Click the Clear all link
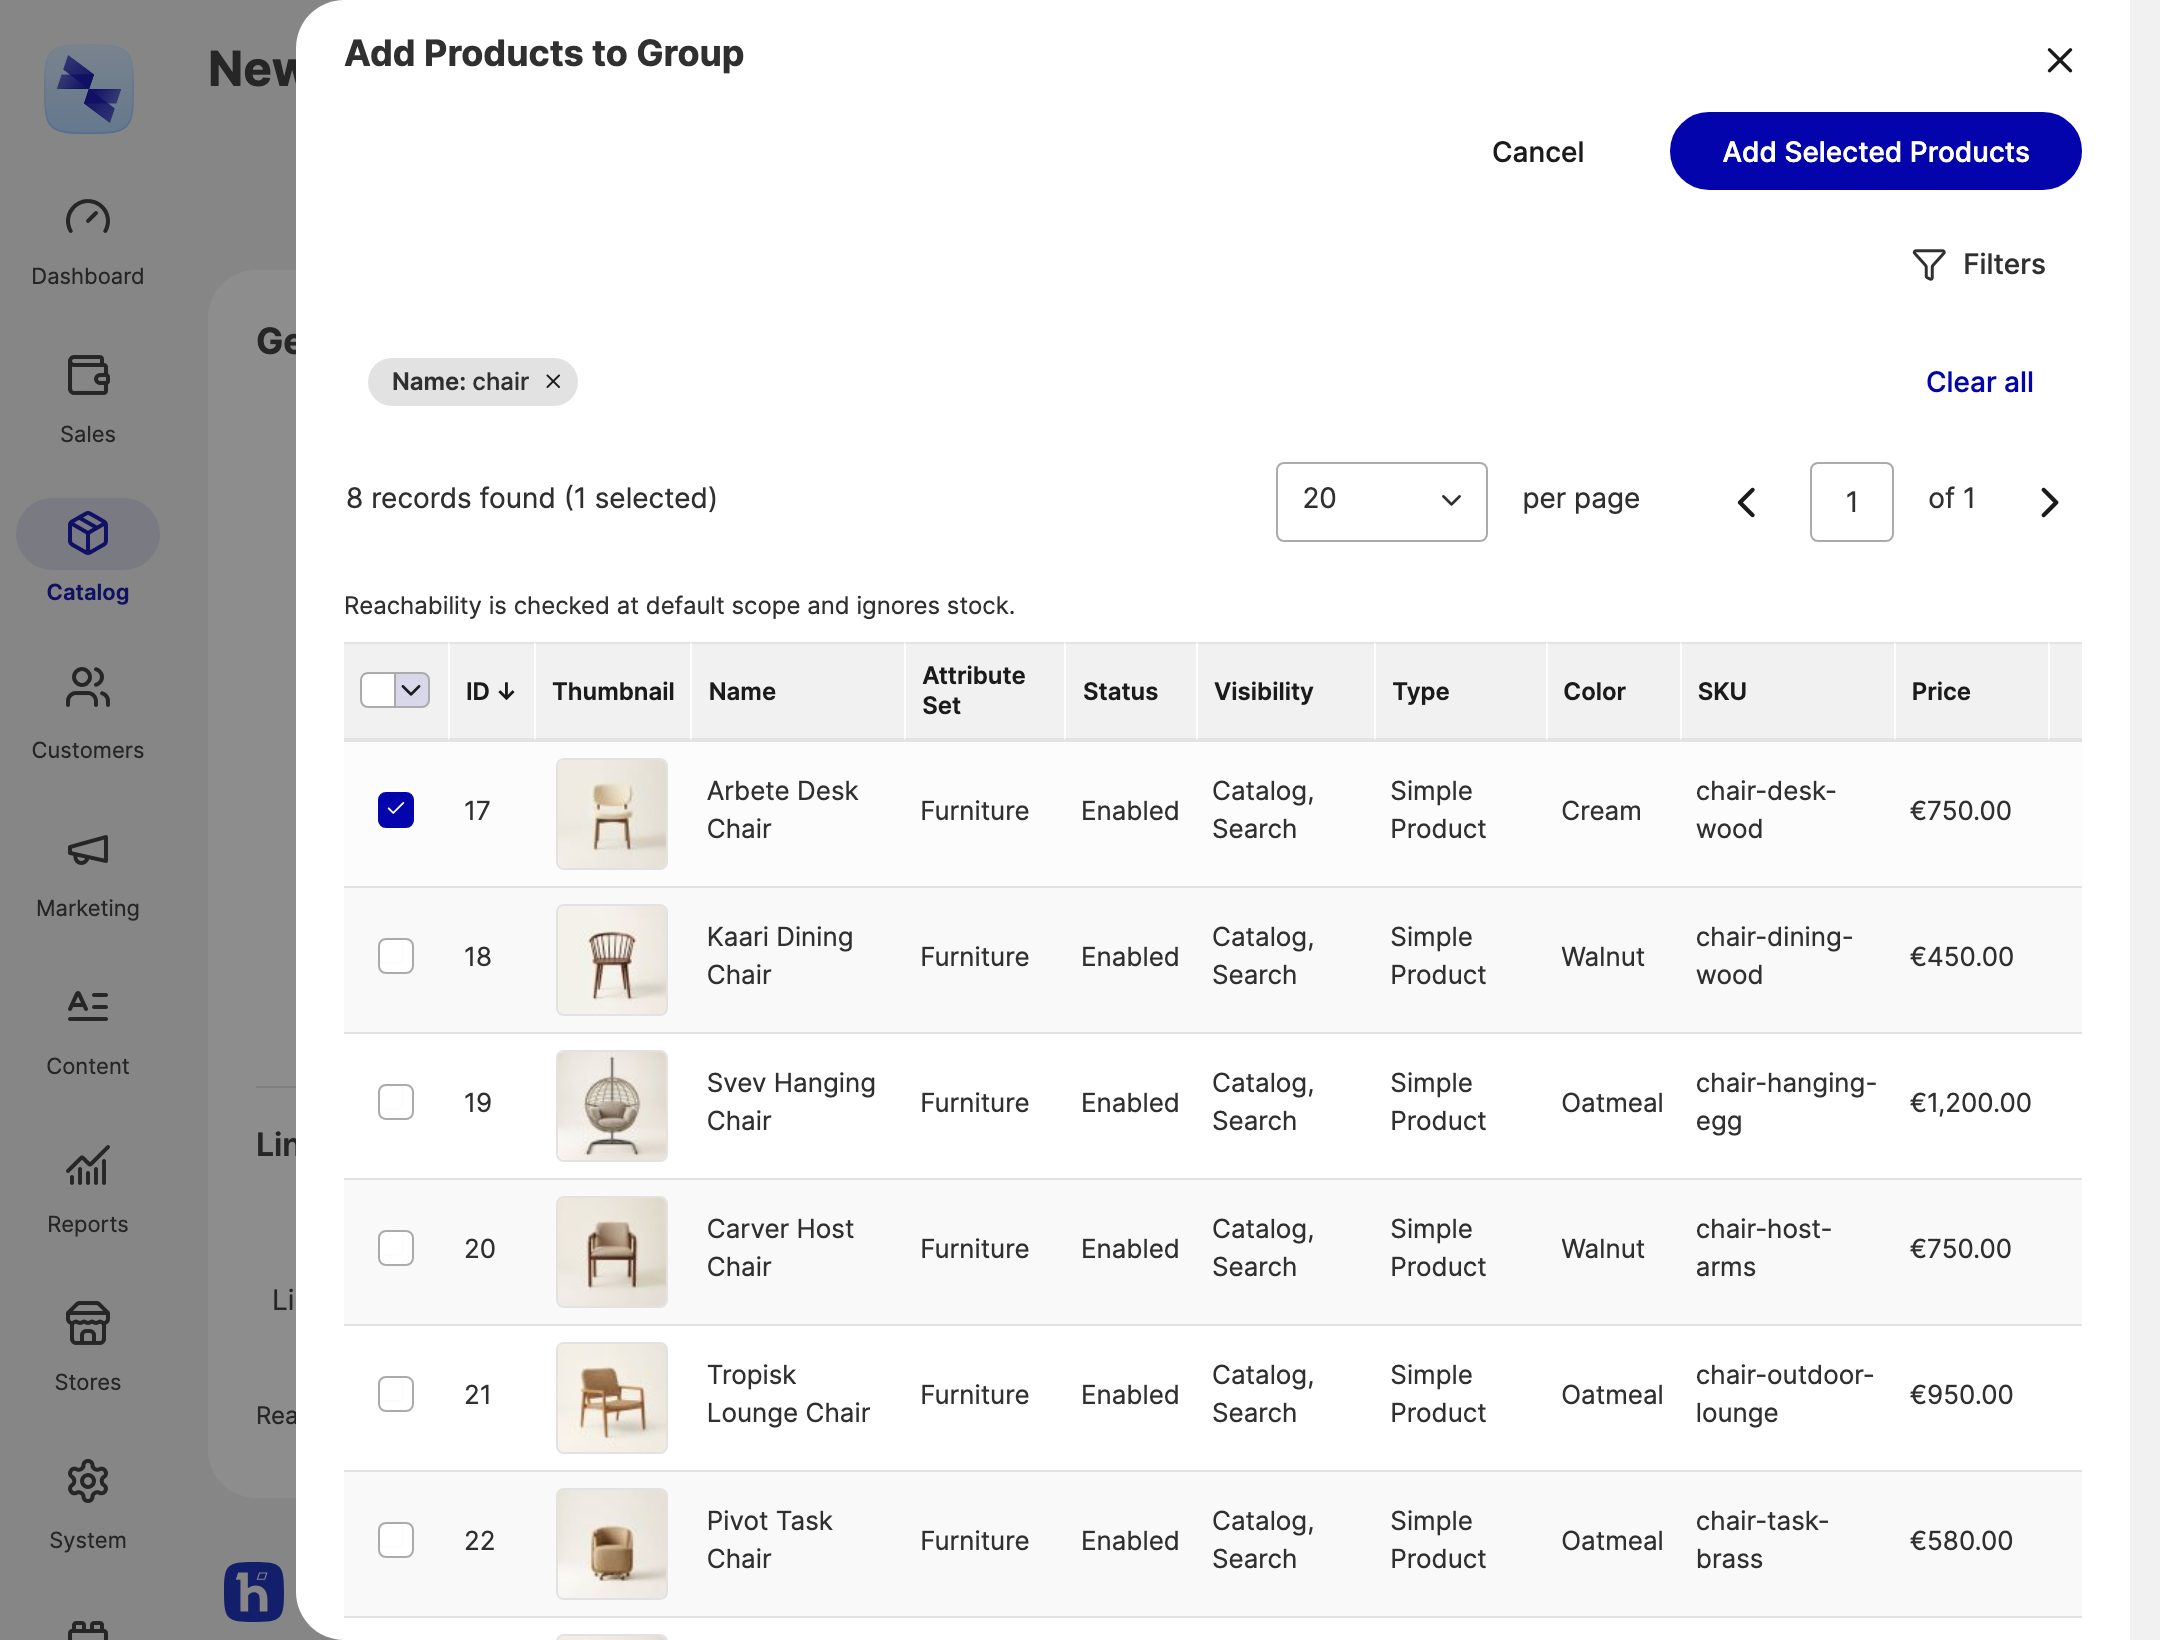Viewport: 2160px width, 1640px height. (1979, 382)
